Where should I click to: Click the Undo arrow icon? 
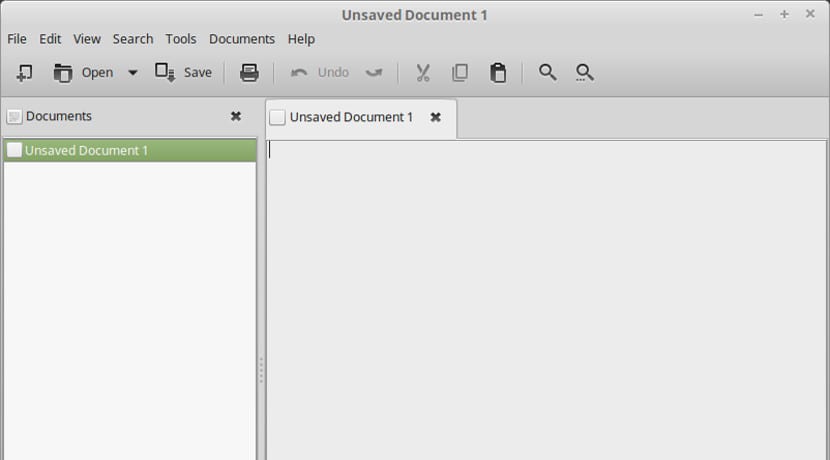[299, 73]
